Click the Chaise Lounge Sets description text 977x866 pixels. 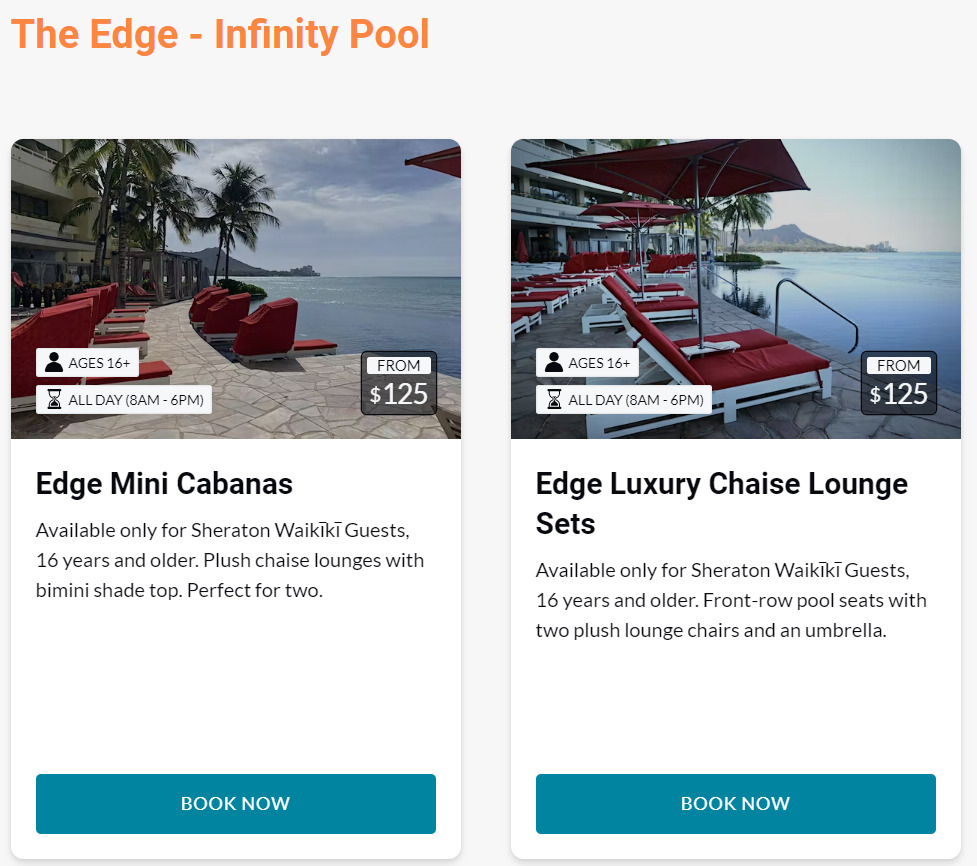click(x=731, y=600)
